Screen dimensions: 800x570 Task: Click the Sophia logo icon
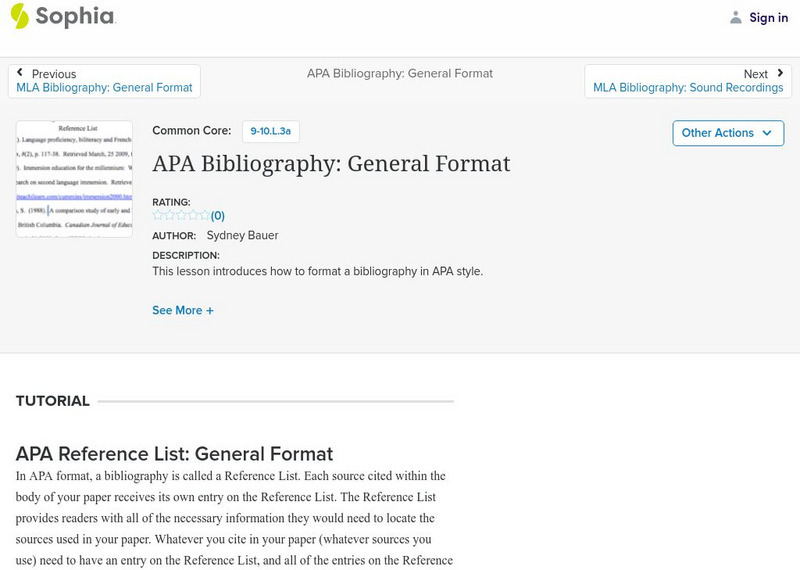20,16
